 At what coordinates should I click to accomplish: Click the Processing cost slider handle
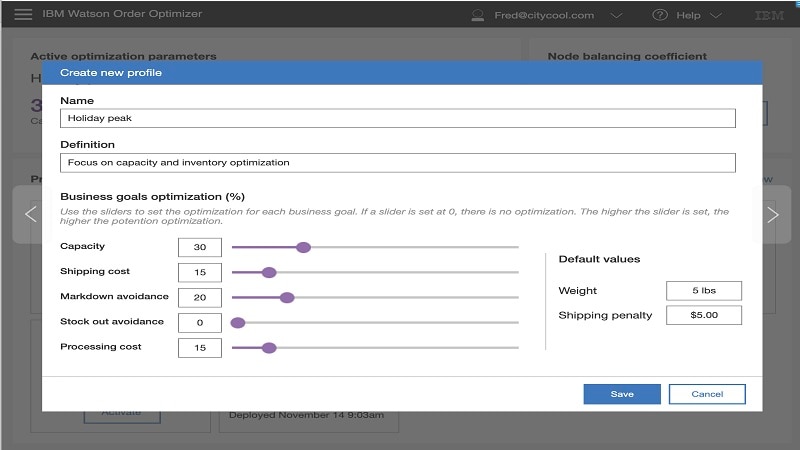tap(269, 348)
